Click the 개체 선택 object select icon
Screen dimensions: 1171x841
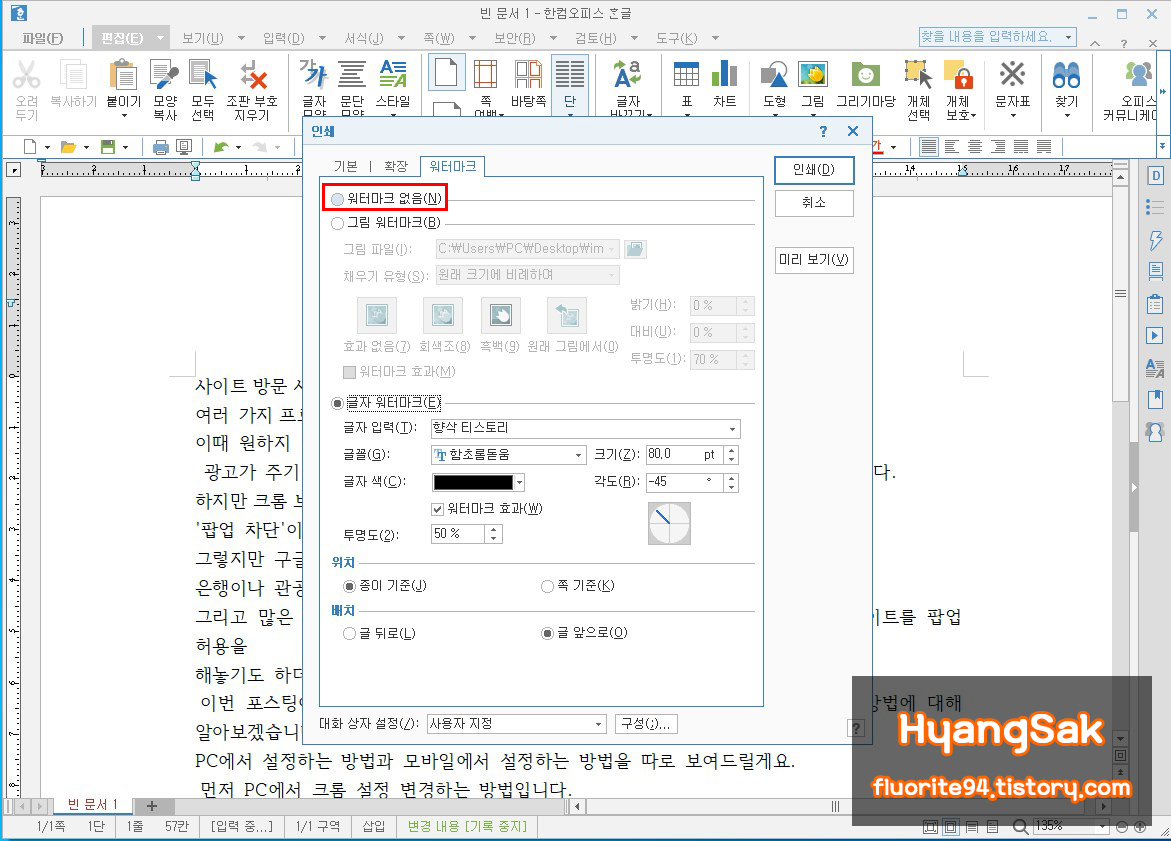918,75
